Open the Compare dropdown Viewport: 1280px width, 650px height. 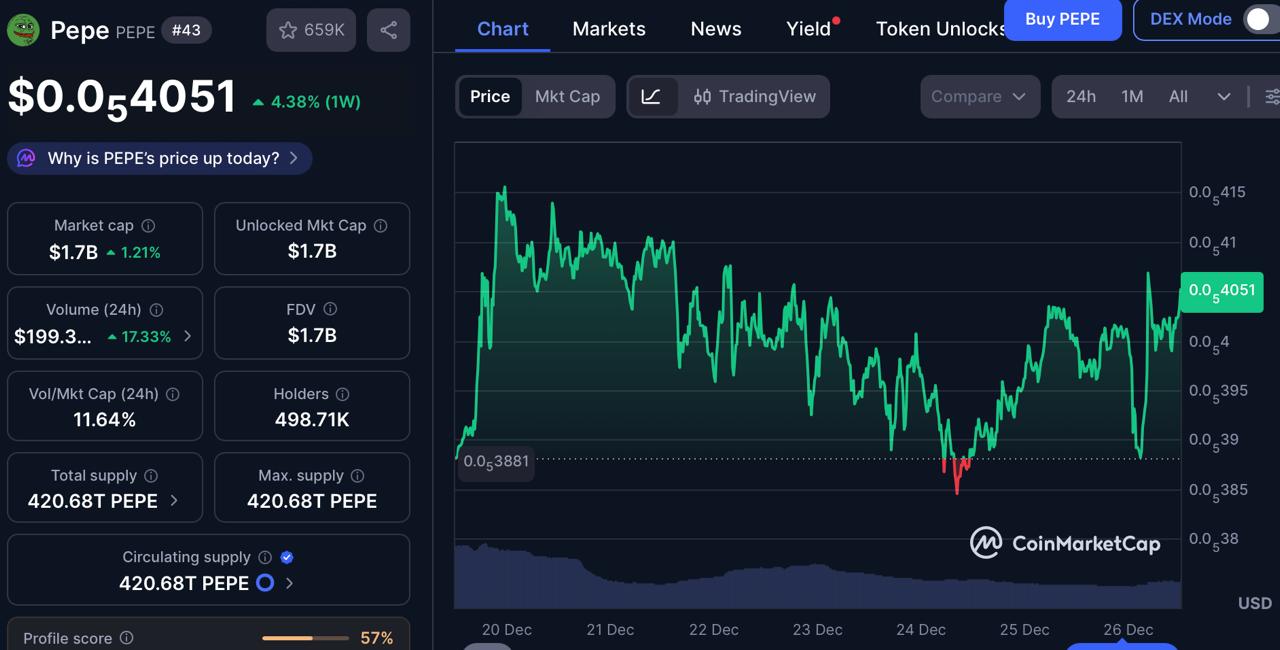tap(979, 96)
